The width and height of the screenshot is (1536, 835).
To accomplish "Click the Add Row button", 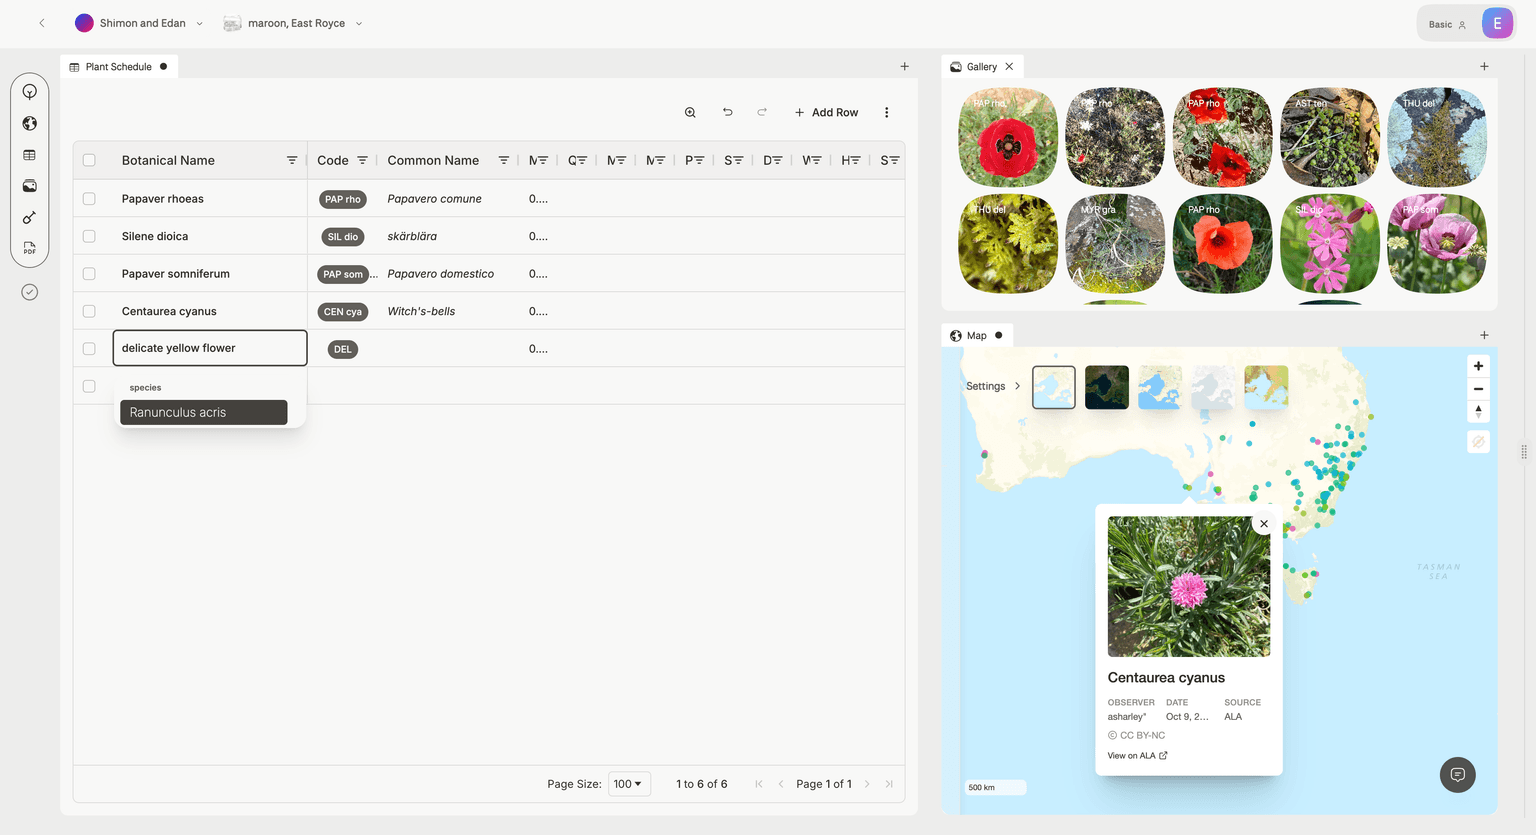I will [x=826, y=113].
